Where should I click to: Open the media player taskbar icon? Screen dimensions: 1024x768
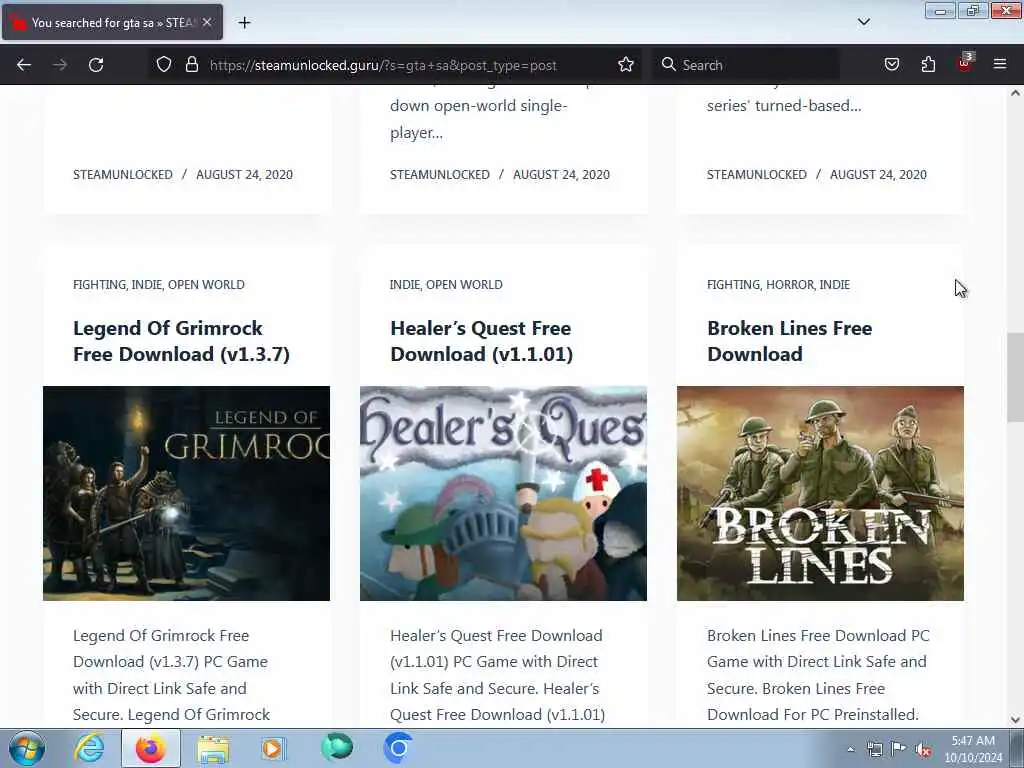(x=273, y=748)
